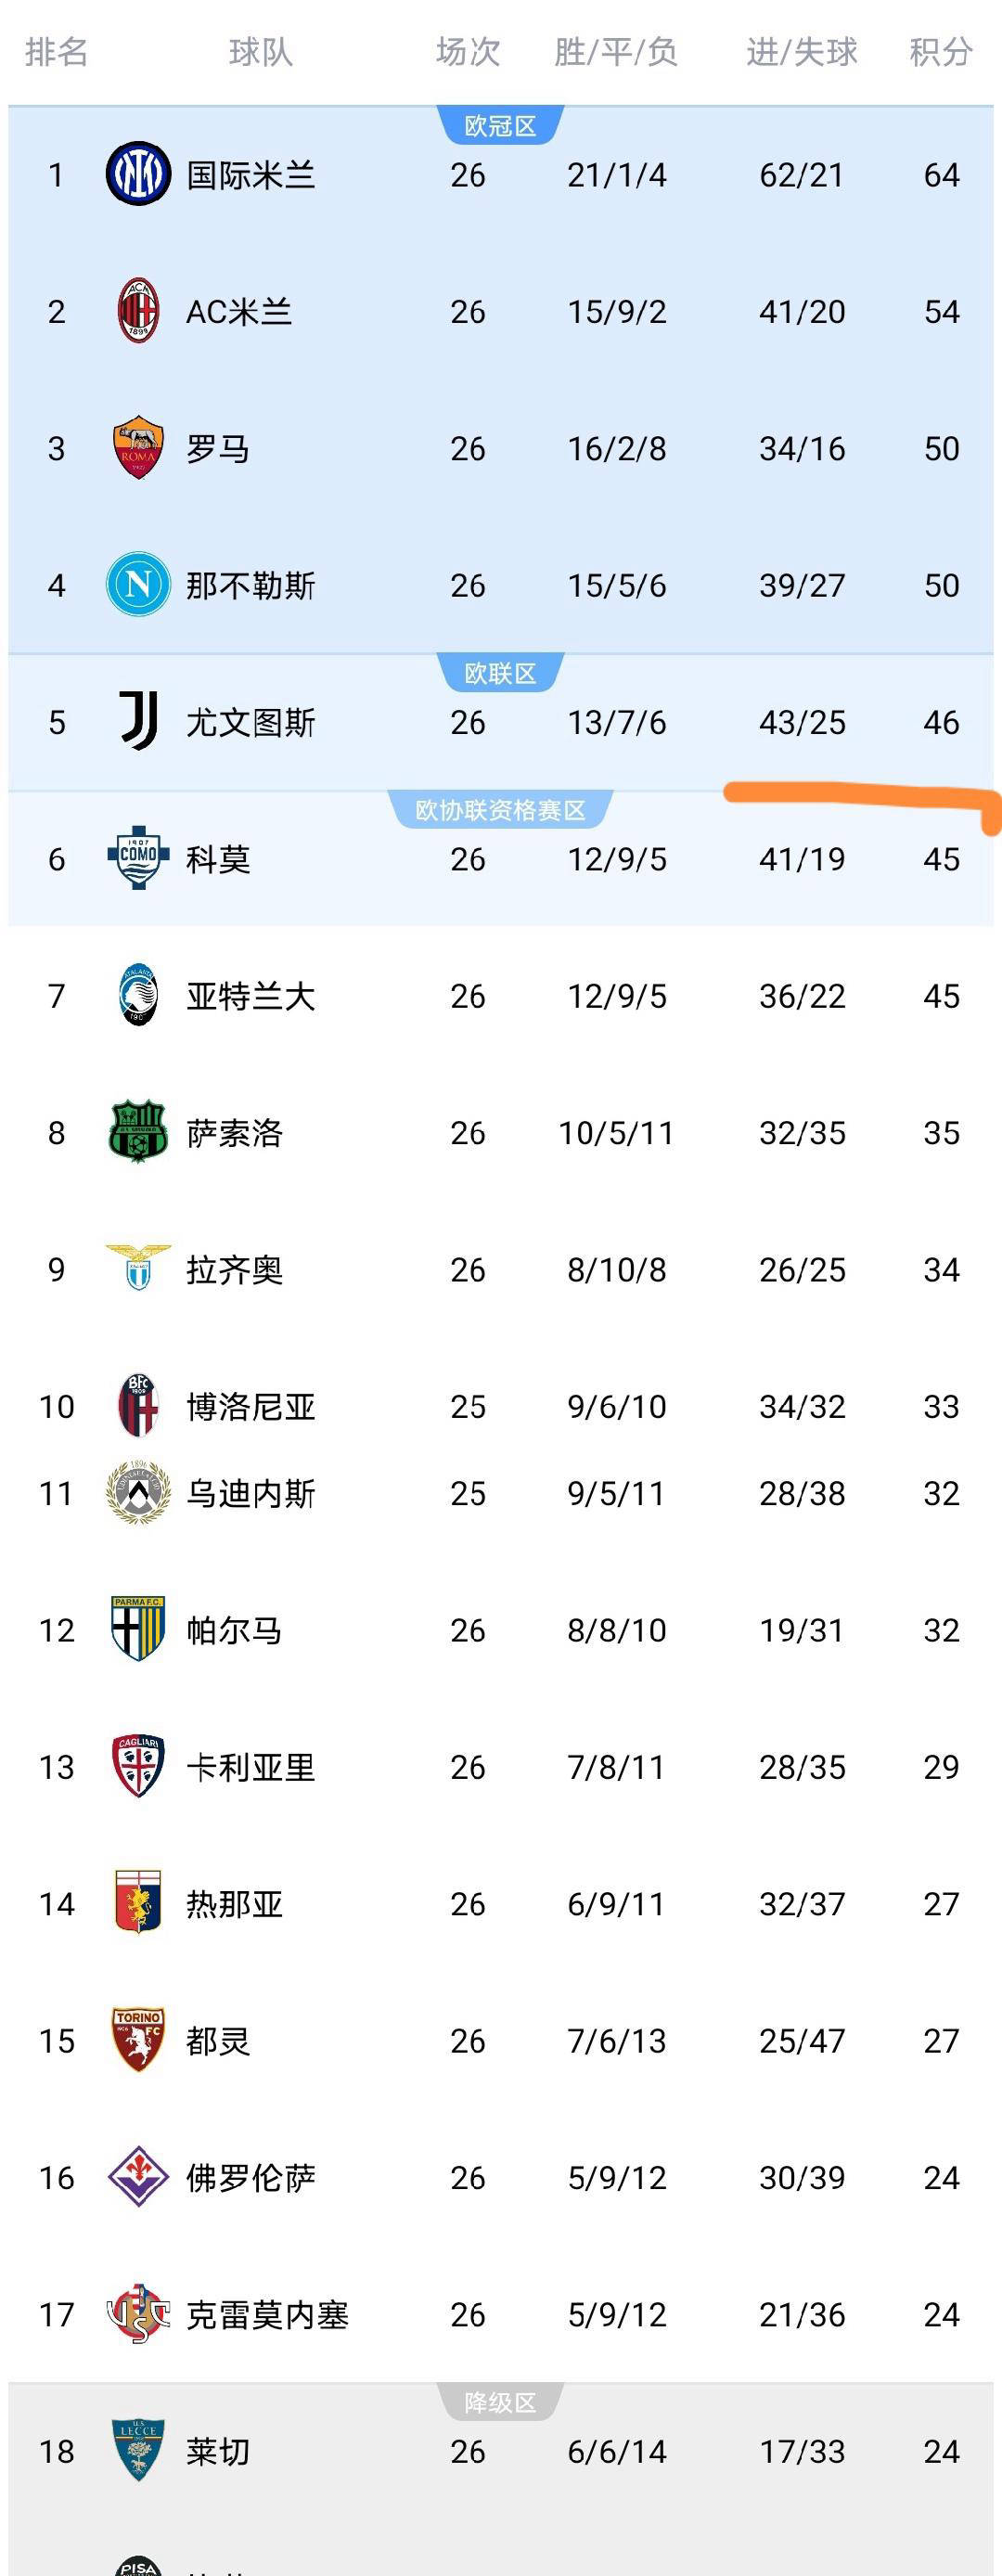Image resolution: width=1002 pixels, height=2576 pixels.
Task: Click the 欧冠区 zone label
Action: pos(500,126)
